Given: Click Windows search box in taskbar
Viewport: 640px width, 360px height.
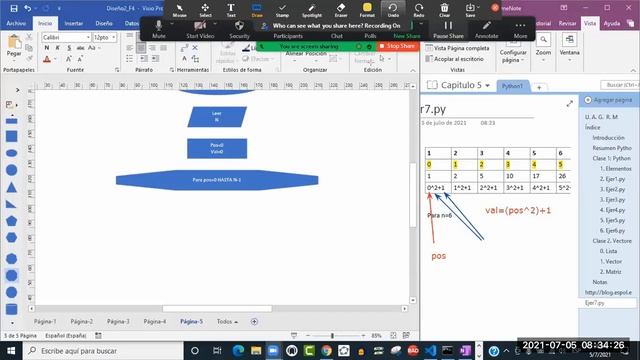Looking at the screenshot, I should [x=103, y=351].
